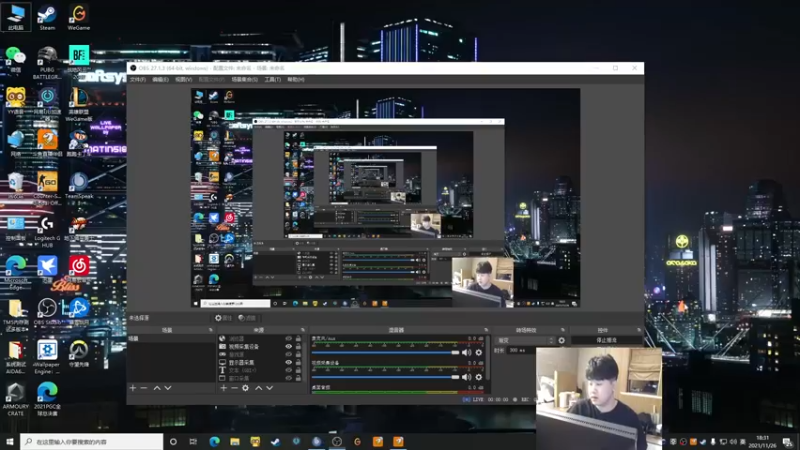
Task: Move source up with the sources up arrow
Action: (x=259, y=388)
